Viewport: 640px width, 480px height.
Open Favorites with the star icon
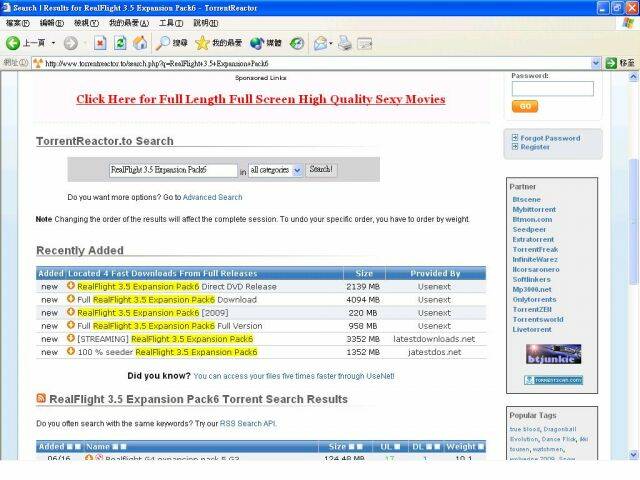tap(202, 43)
